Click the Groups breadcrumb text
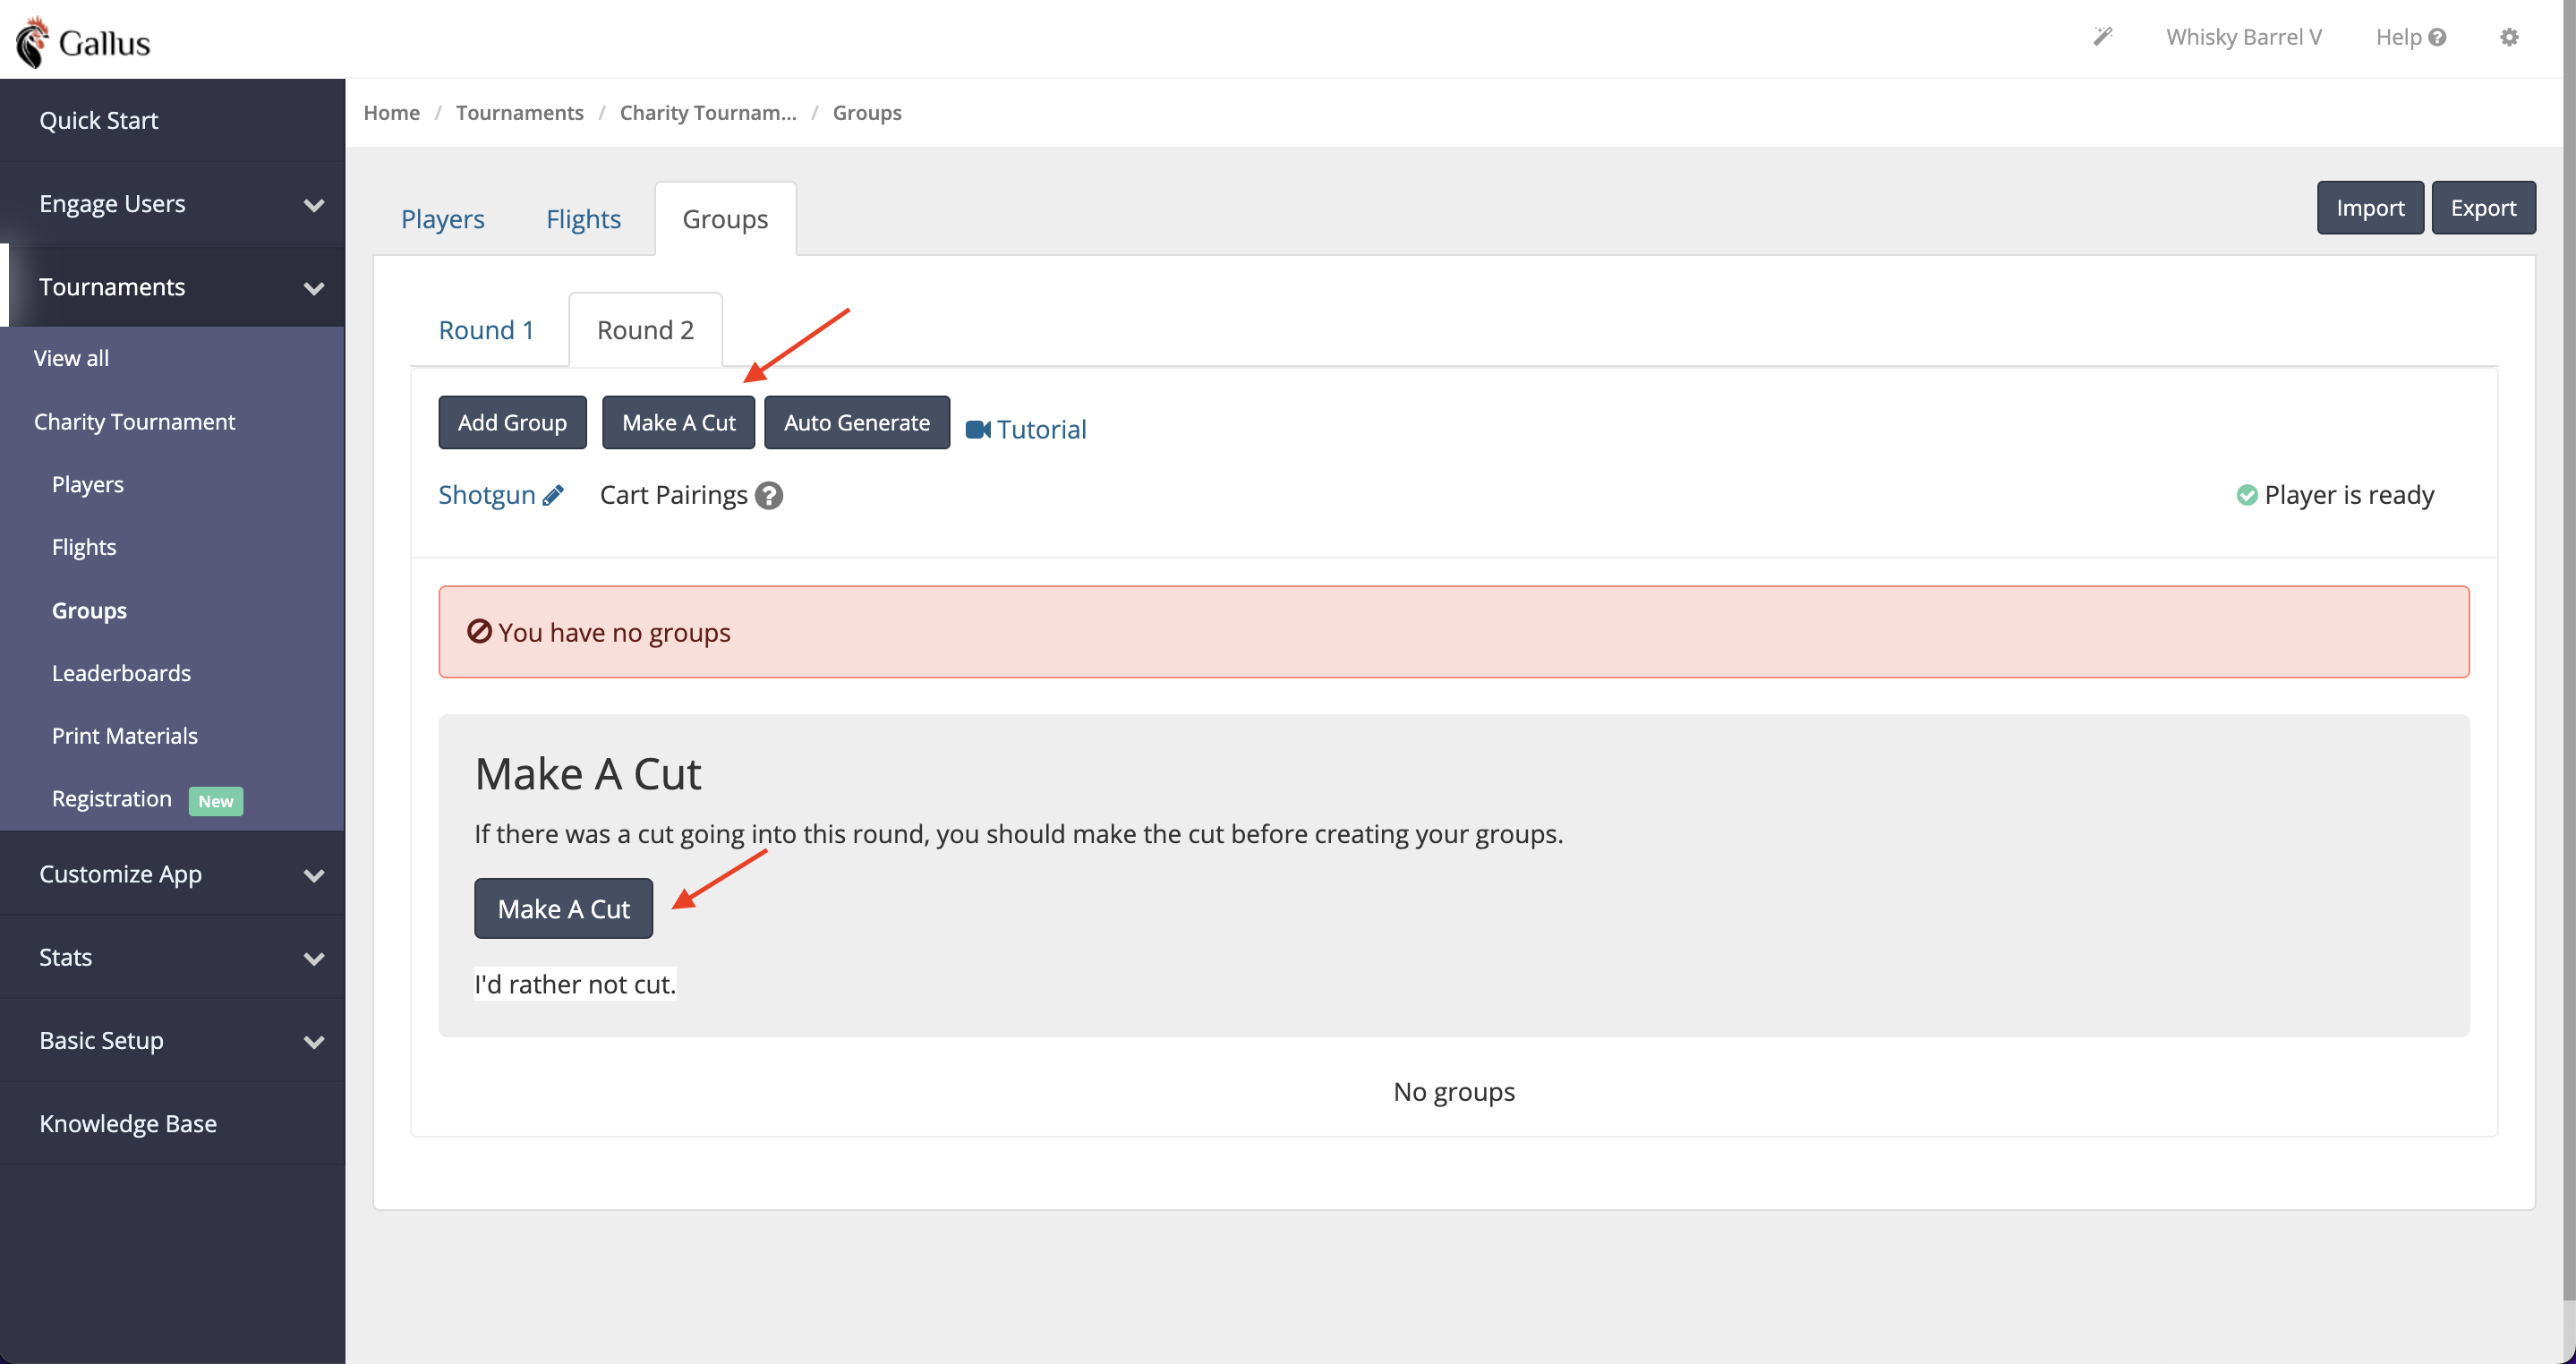Image resolution: width=2576 pixels, height=1364 pixels. (x=867, y=112)
